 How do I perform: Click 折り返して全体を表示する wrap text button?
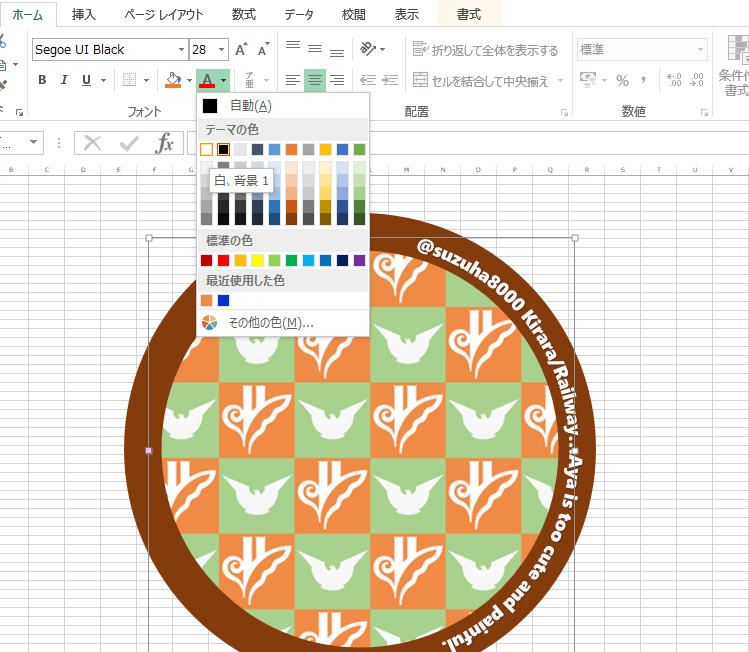485,50
